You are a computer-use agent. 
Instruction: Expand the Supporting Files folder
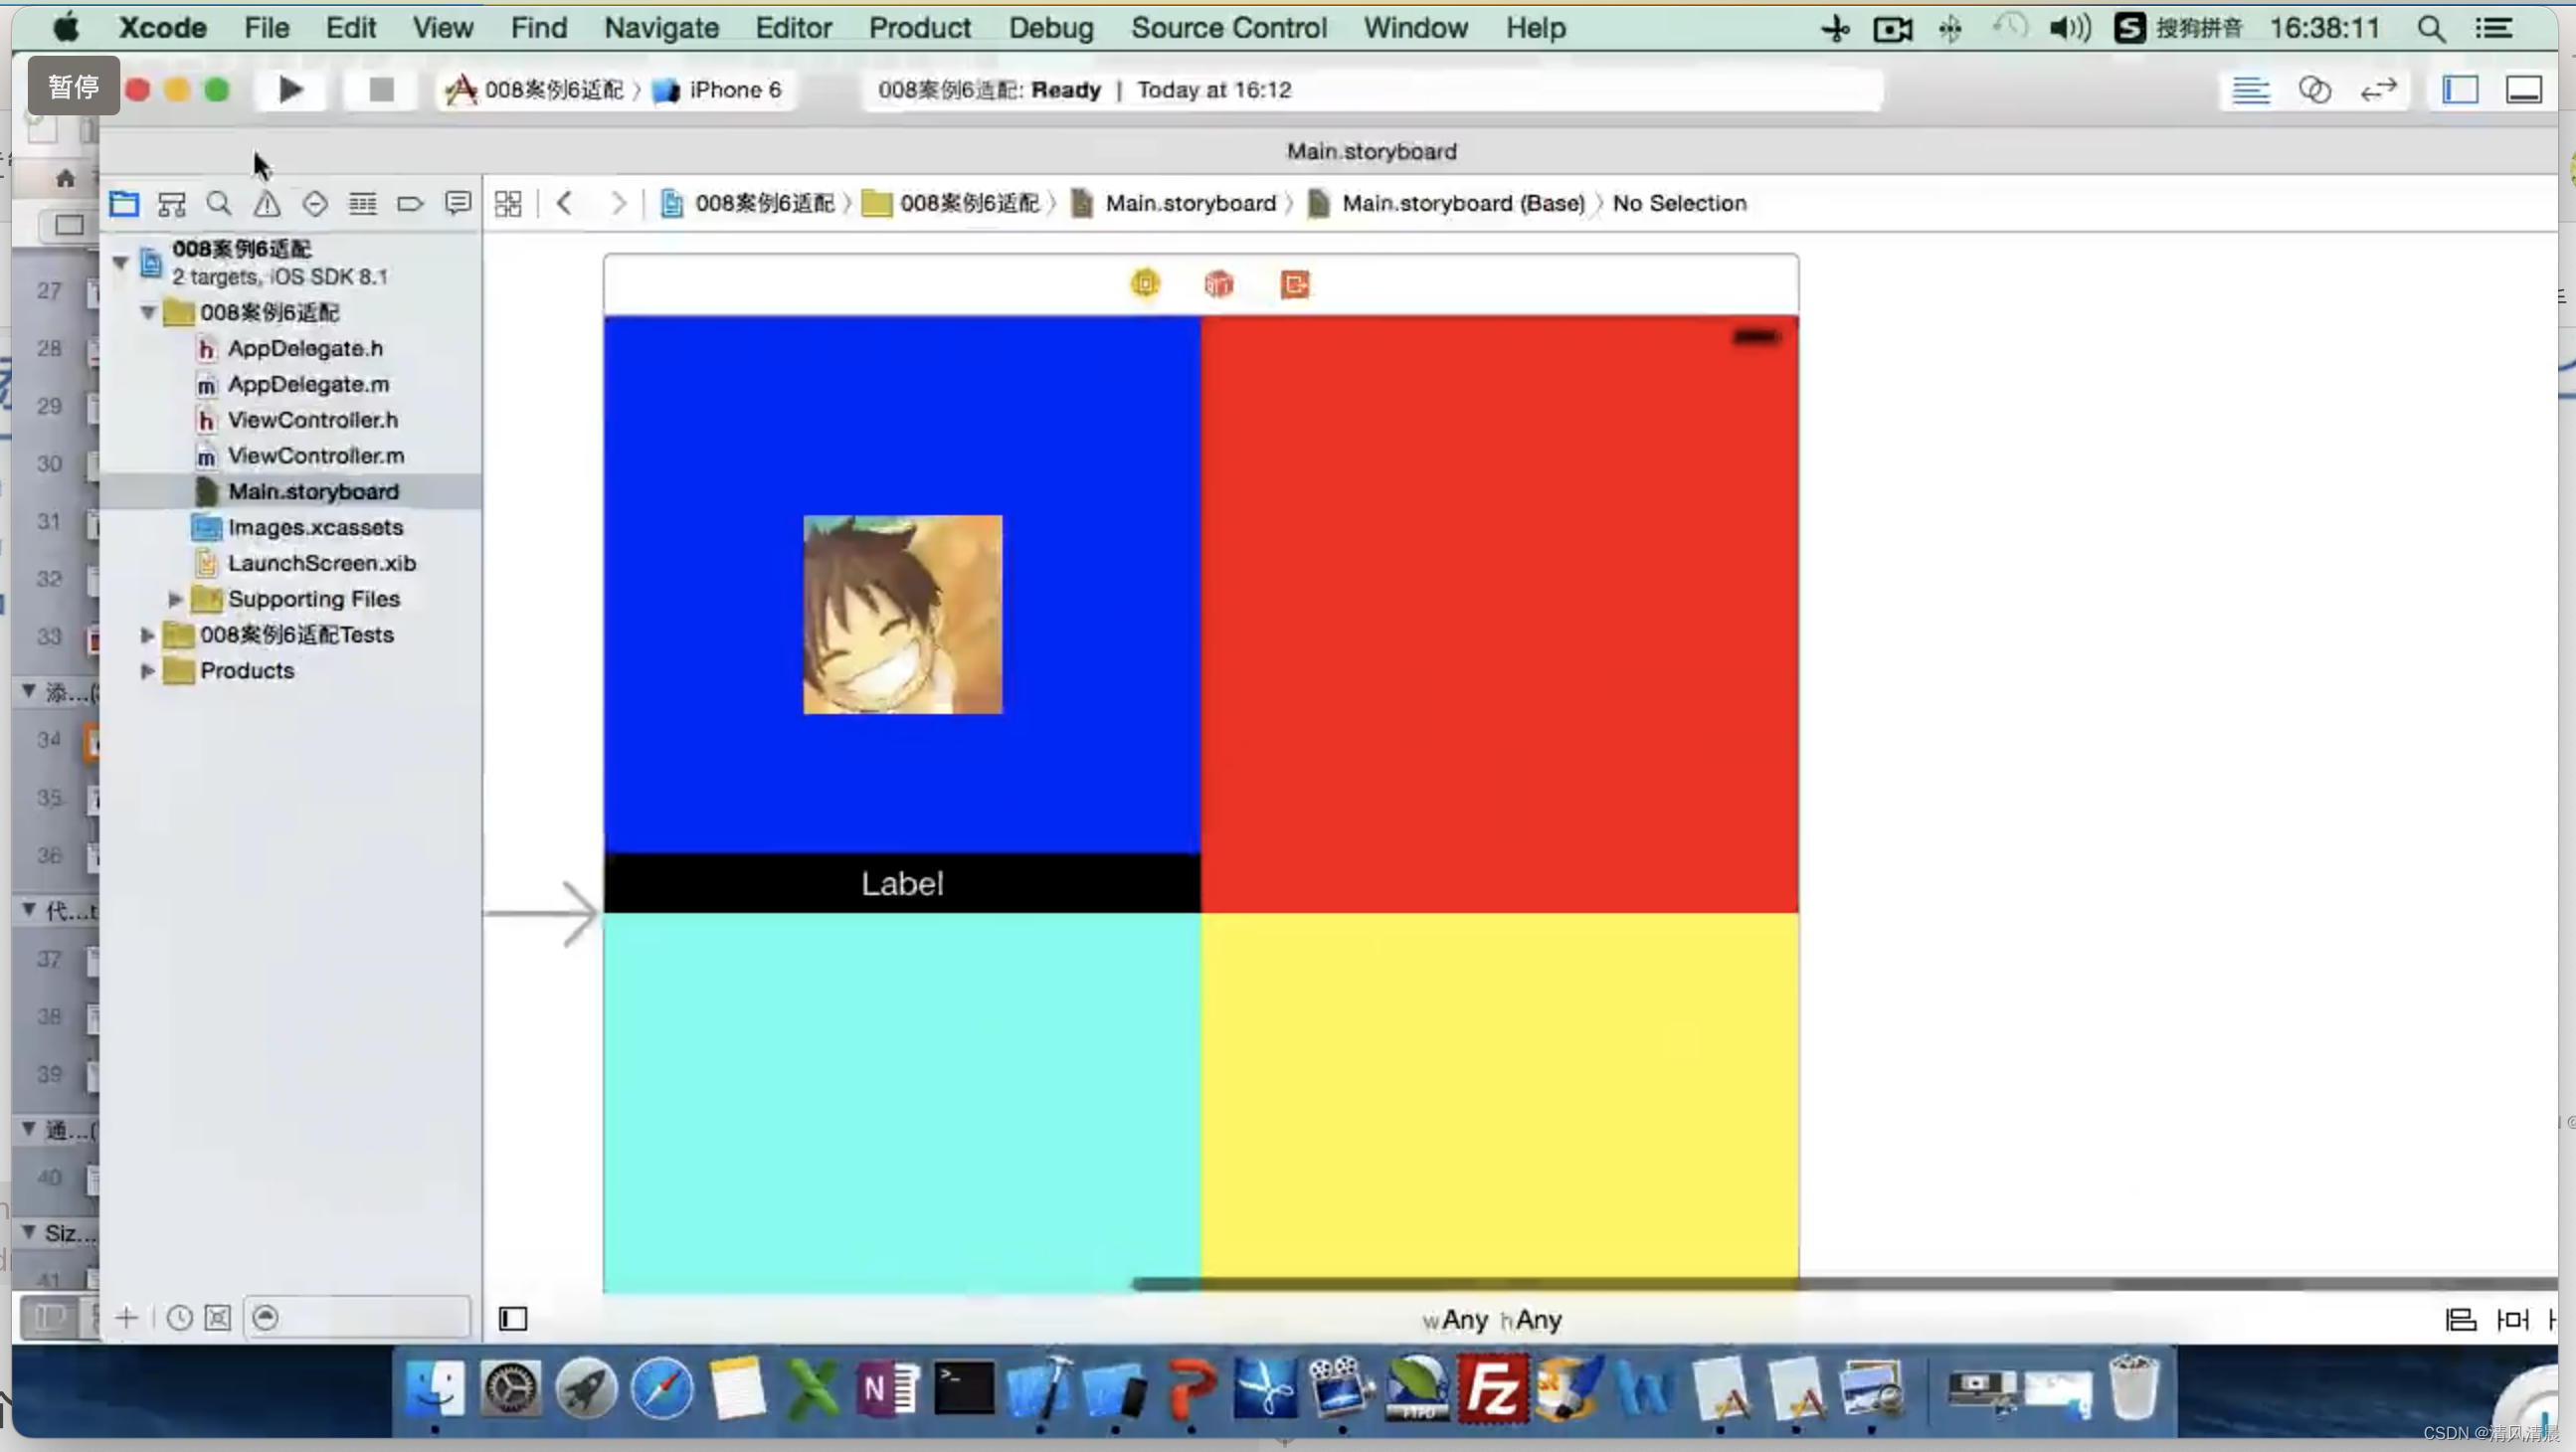click(x=175, y=599)
